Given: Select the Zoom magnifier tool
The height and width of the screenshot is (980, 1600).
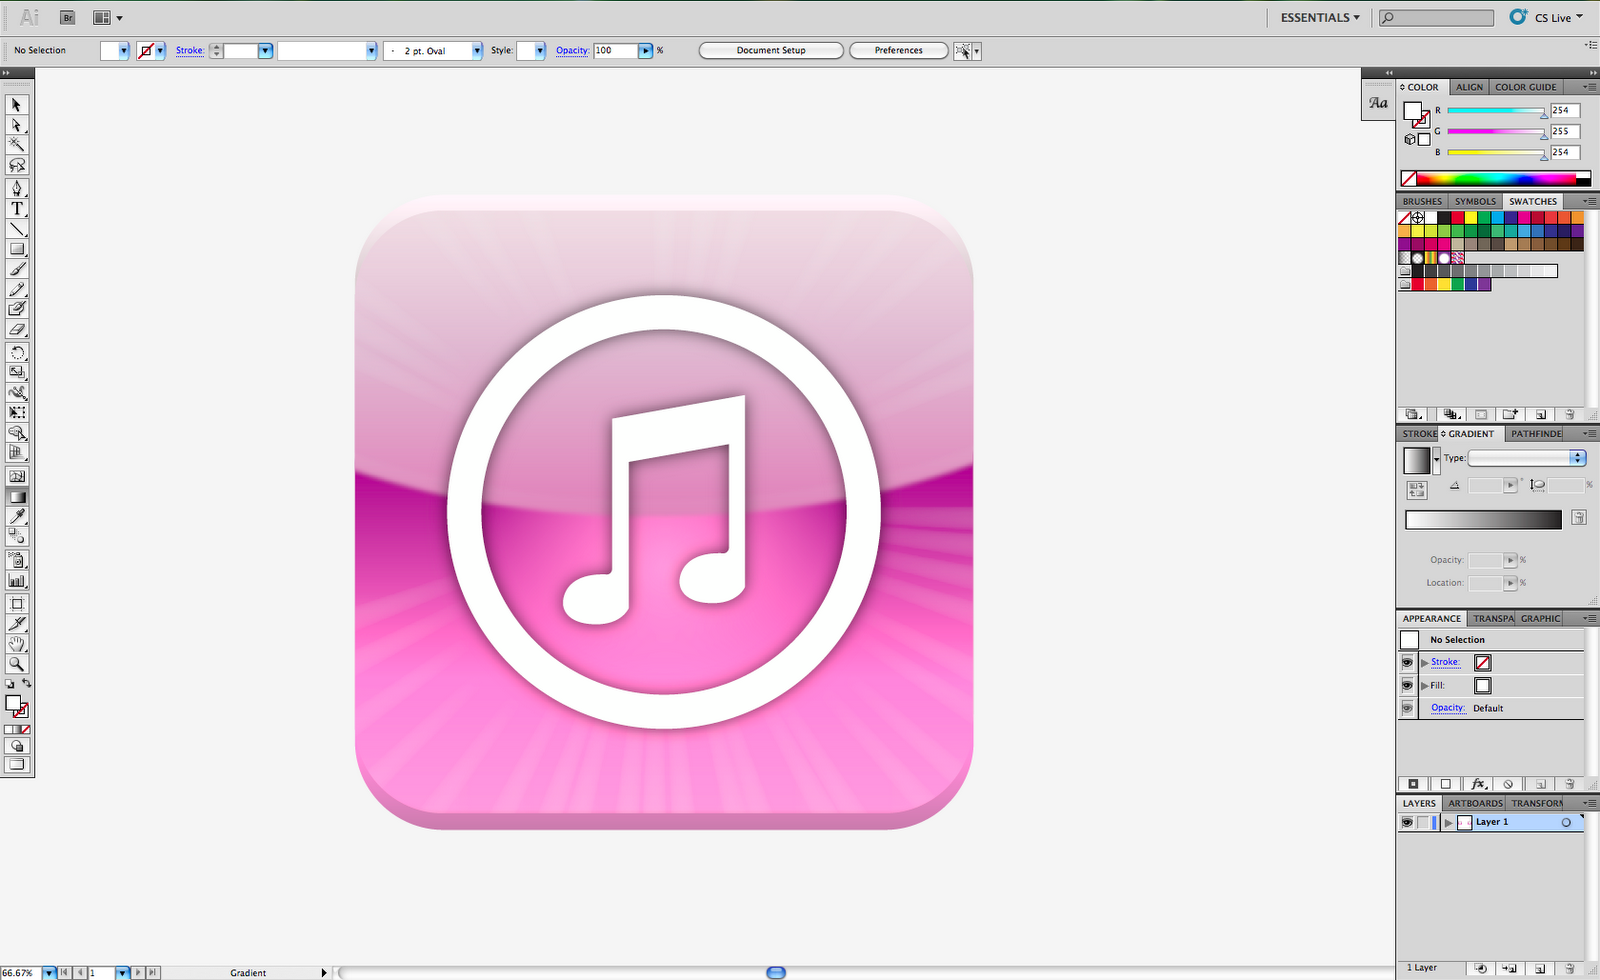Looking at the screenshot, I should (17, 664).
